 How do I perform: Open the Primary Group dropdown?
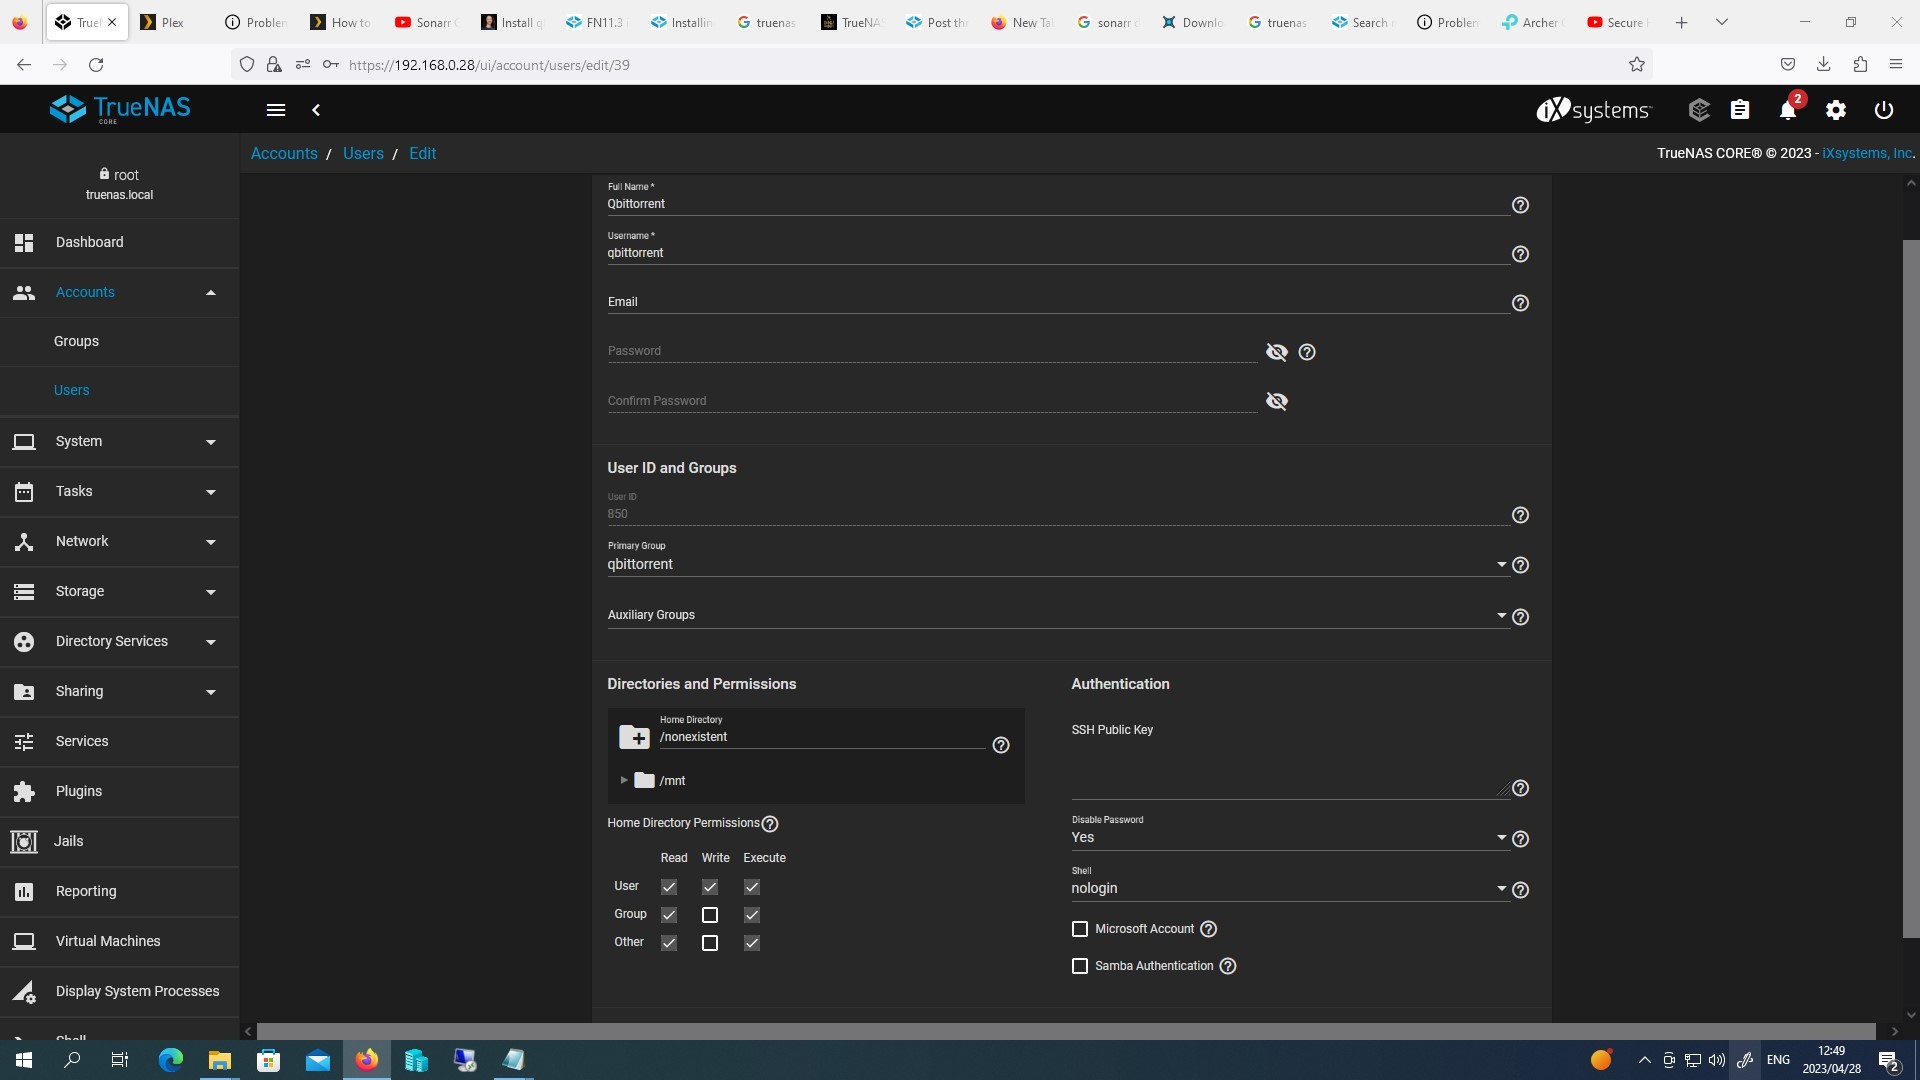pyautogui.click(x=1056, y=565)
